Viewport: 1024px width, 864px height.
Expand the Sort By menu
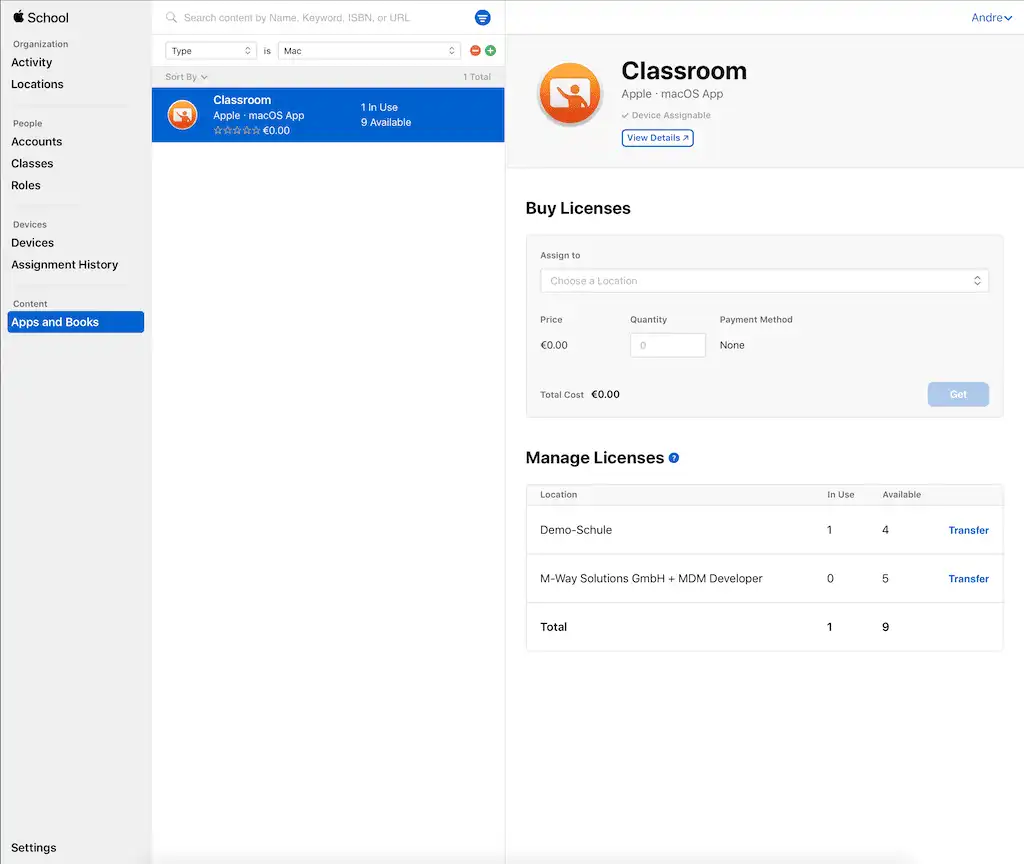tap(186, 76)
